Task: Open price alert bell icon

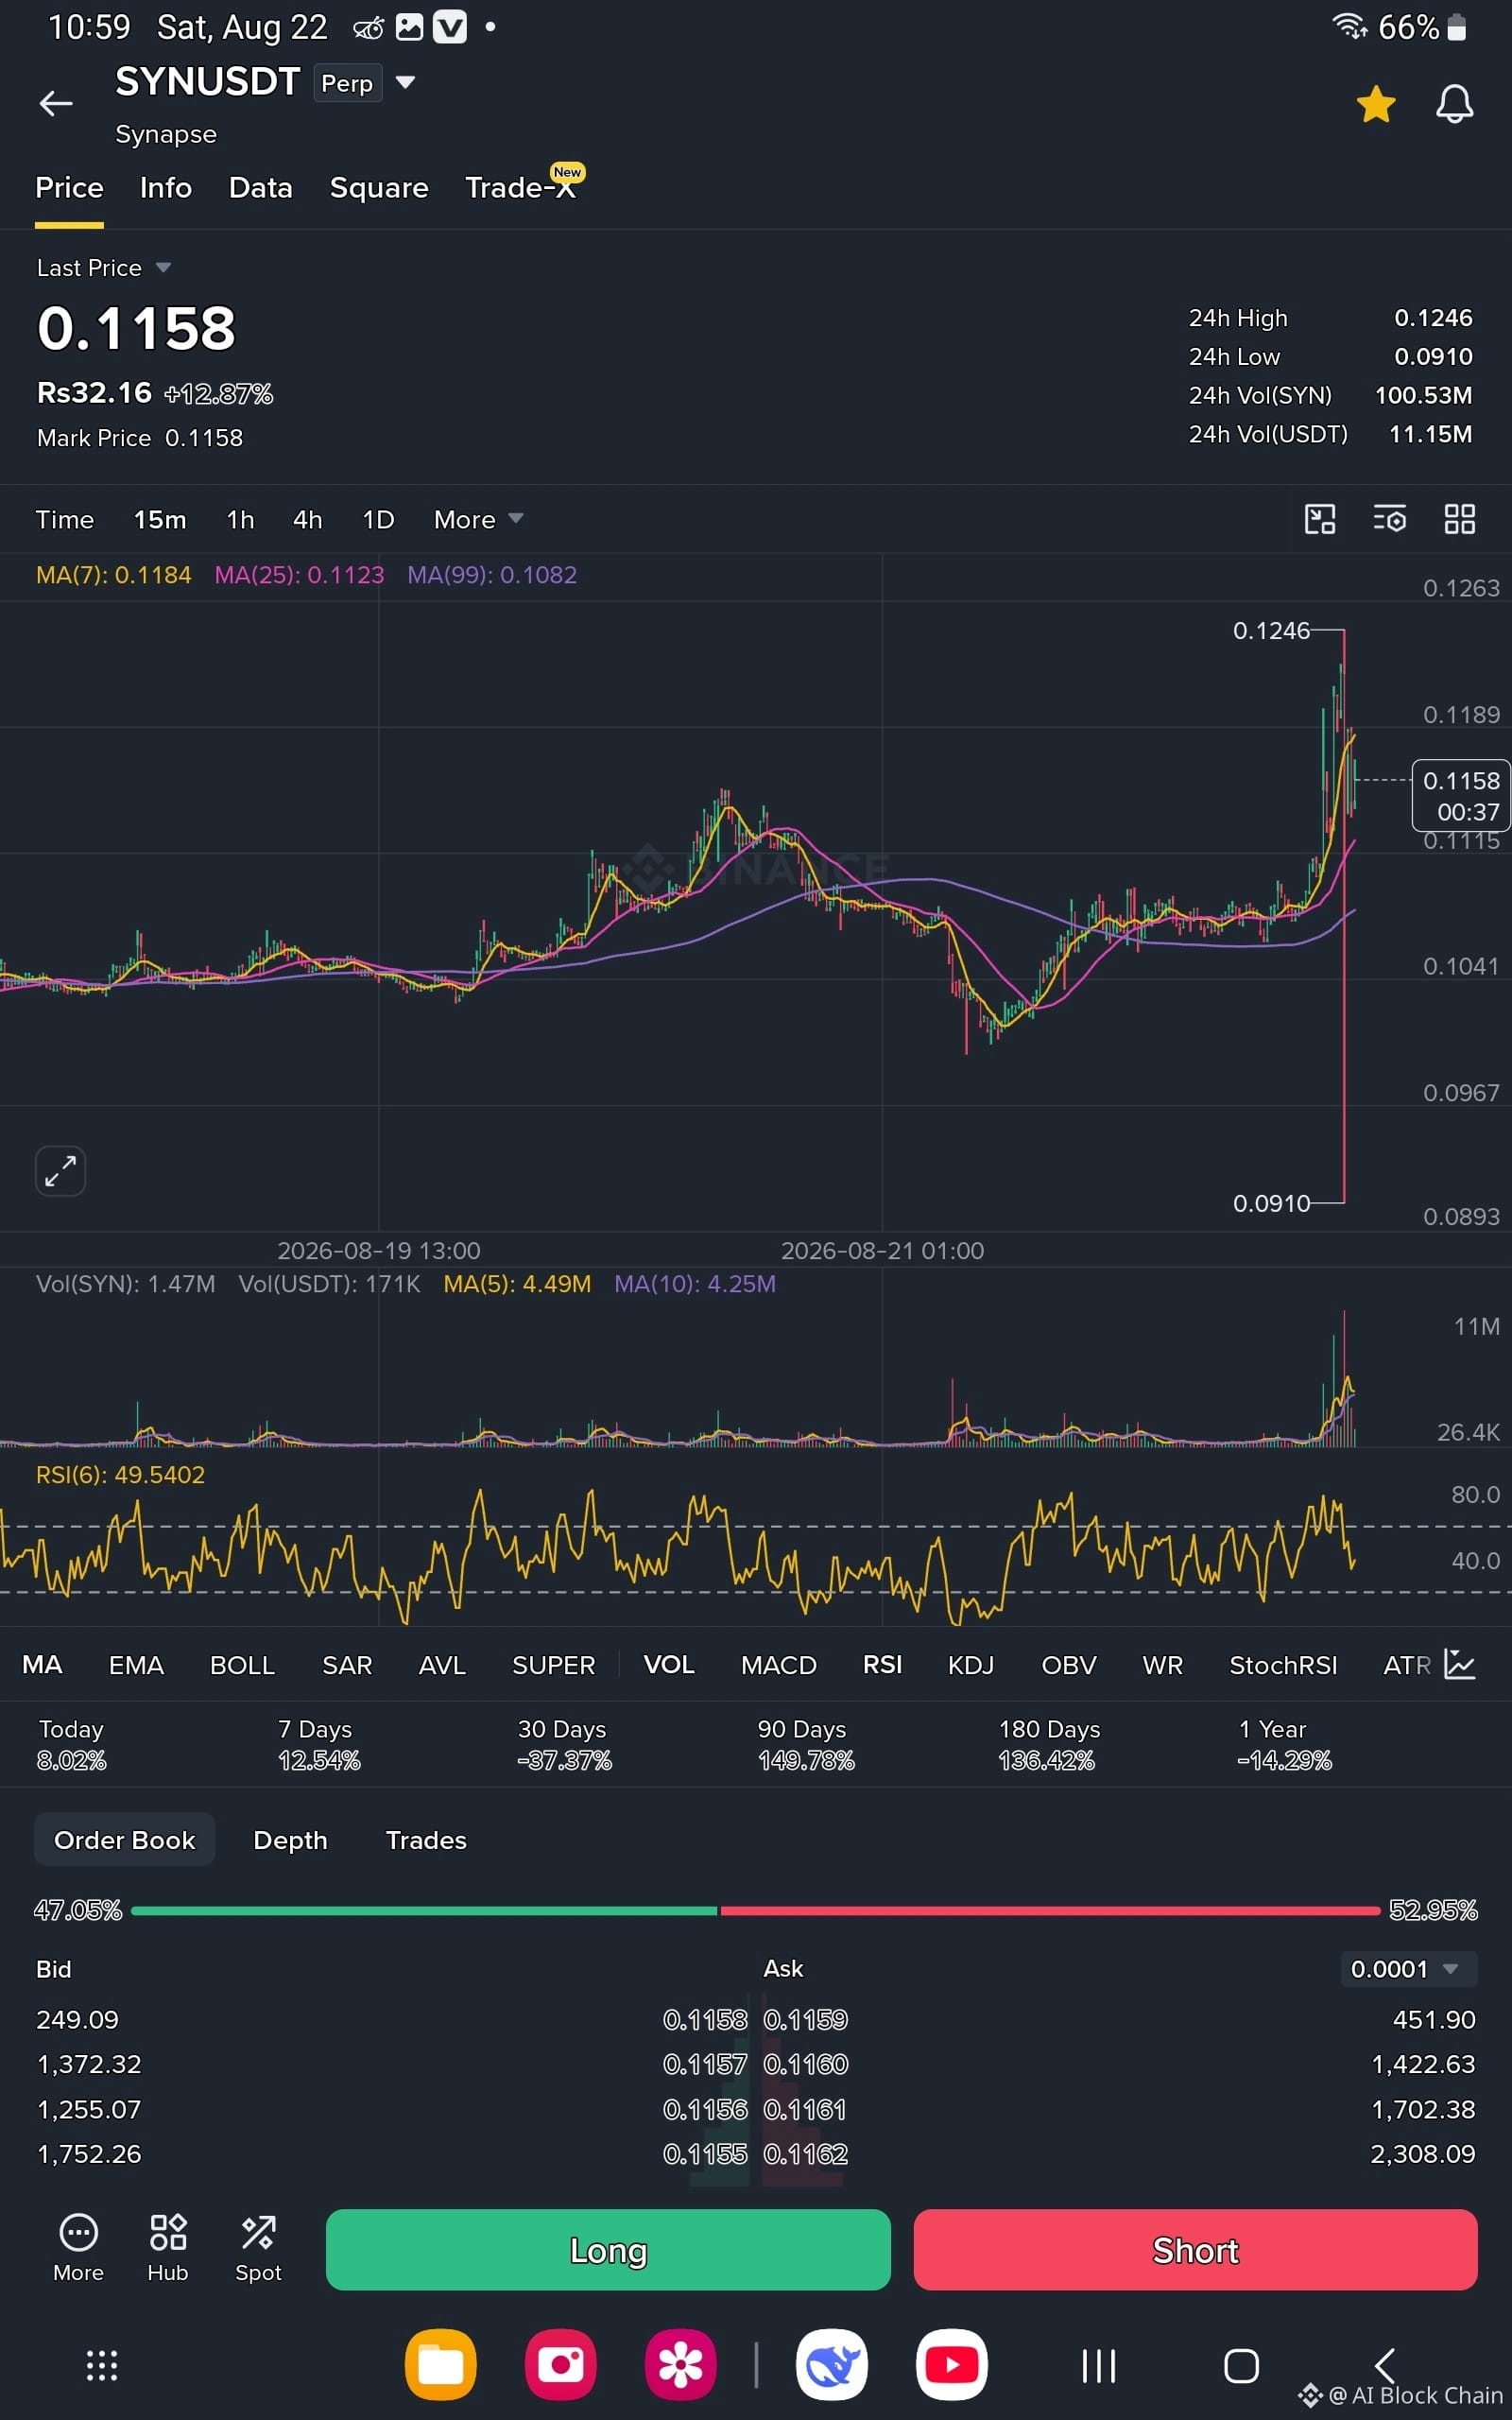Action: (x=1454, y=104)
